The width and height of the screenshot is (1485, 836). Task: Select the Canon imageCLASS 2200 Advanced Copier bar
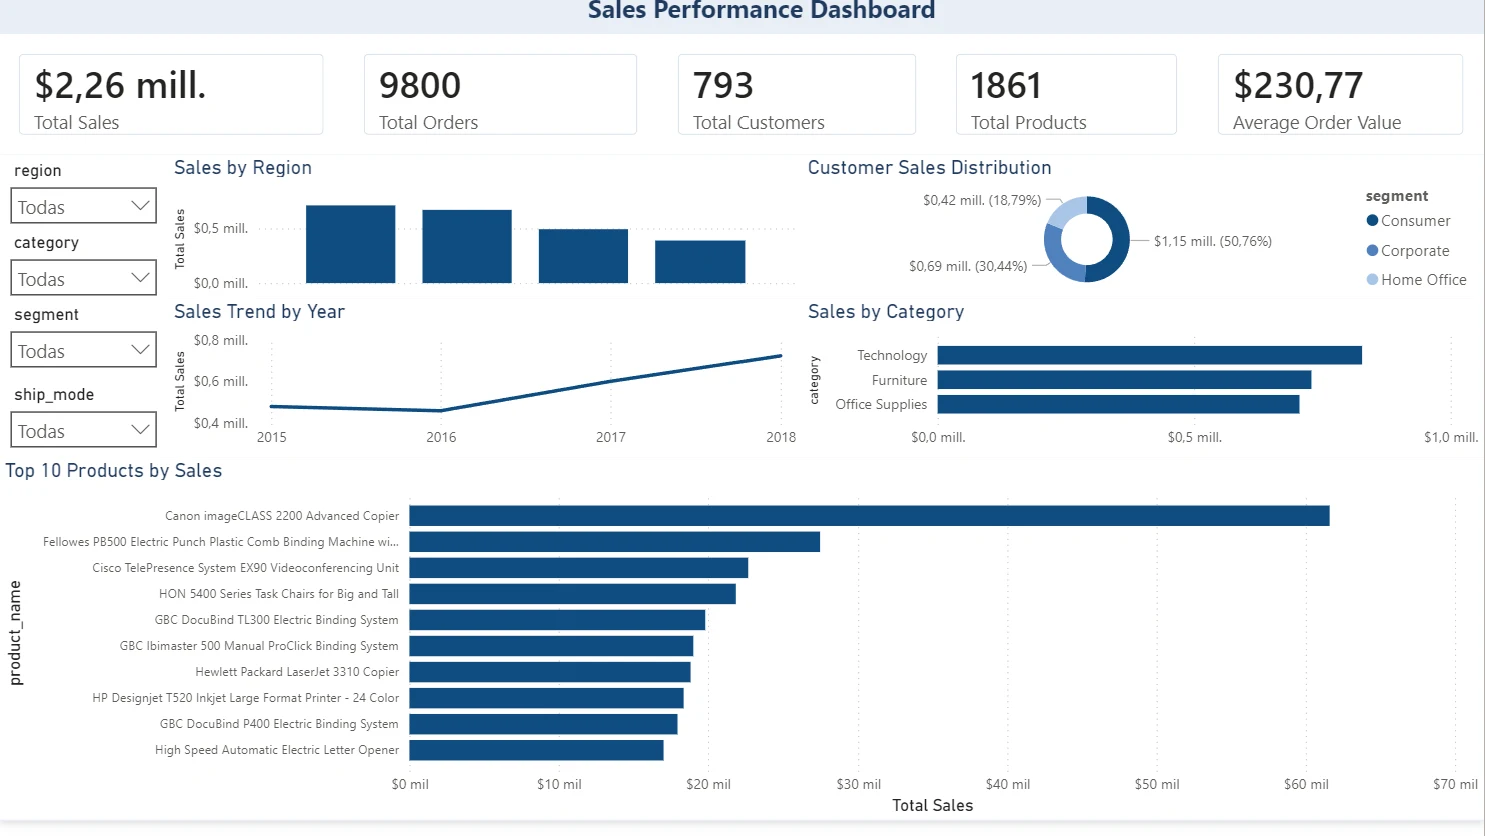pyautogui.click(x=869, y=516)
